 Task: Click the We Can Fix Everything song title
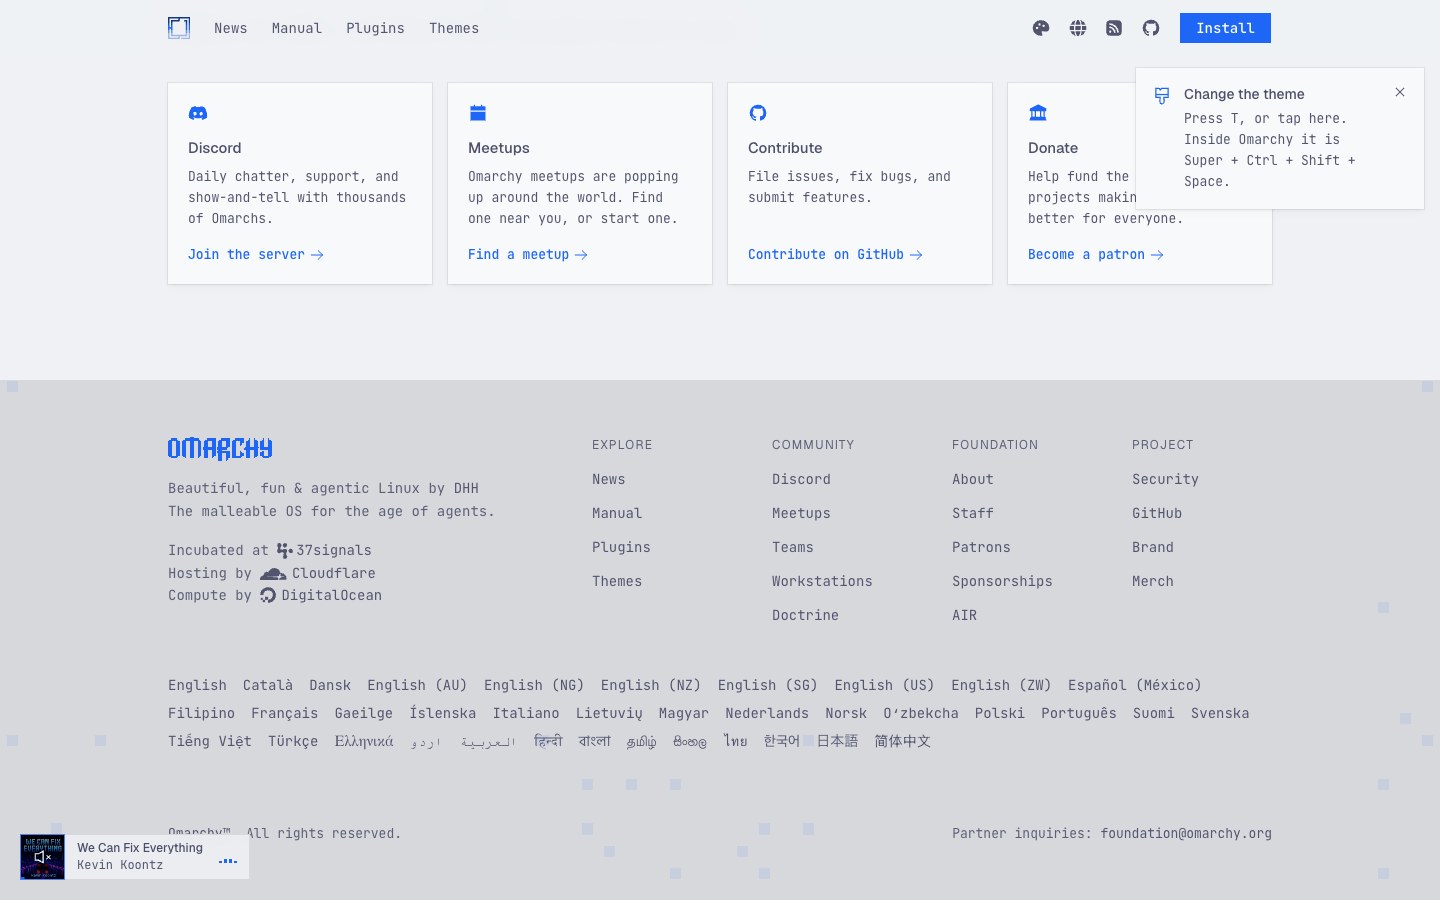tap(140, 848)
